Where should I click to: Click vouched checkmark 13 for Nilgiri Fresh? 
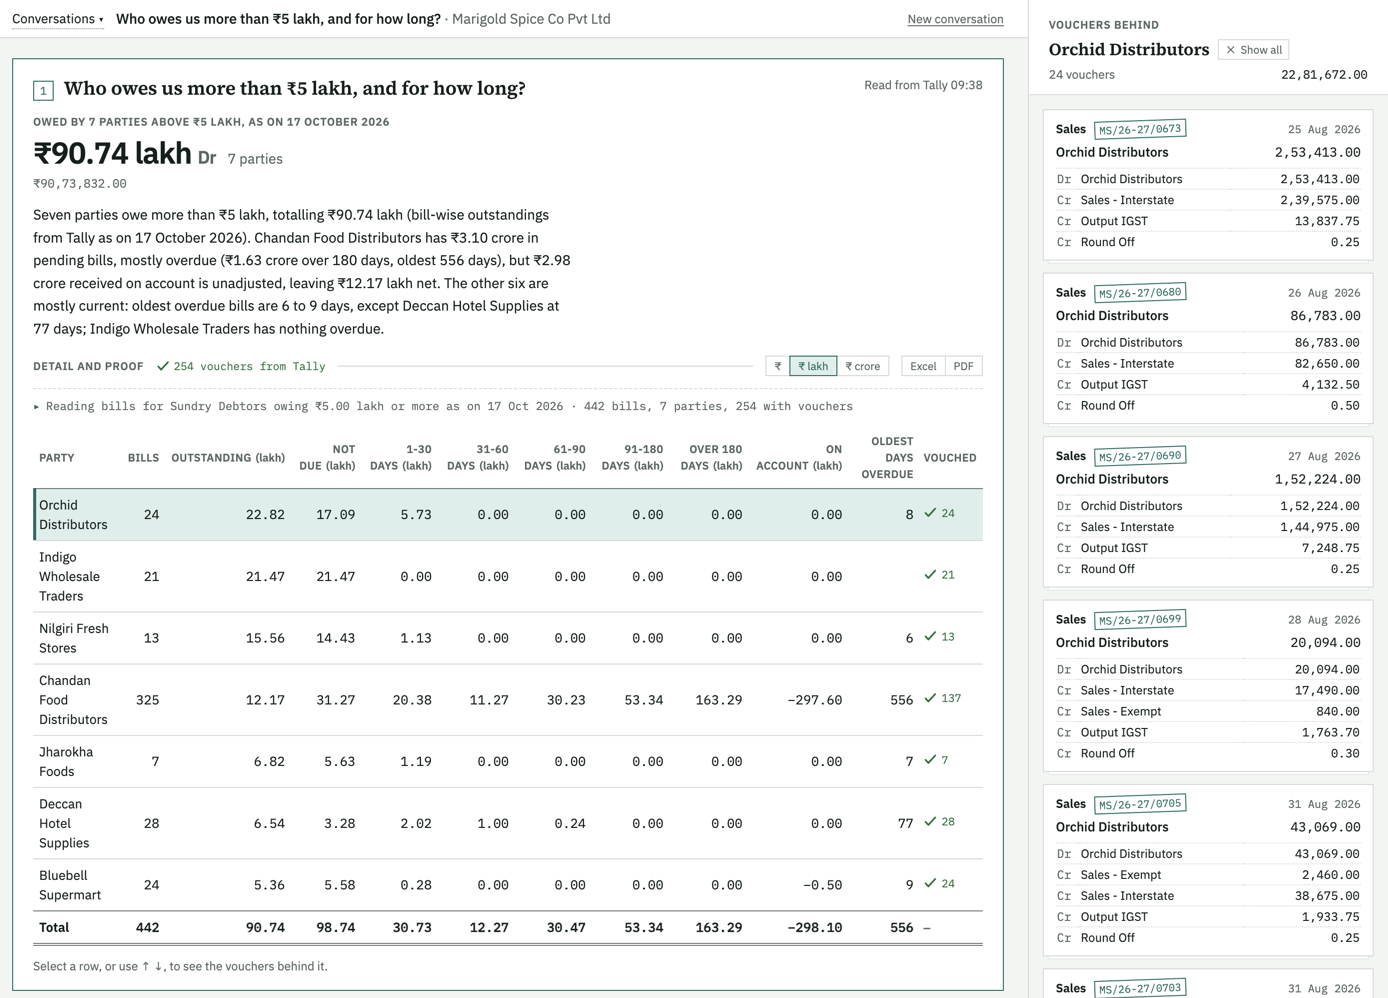click(939, 637)
